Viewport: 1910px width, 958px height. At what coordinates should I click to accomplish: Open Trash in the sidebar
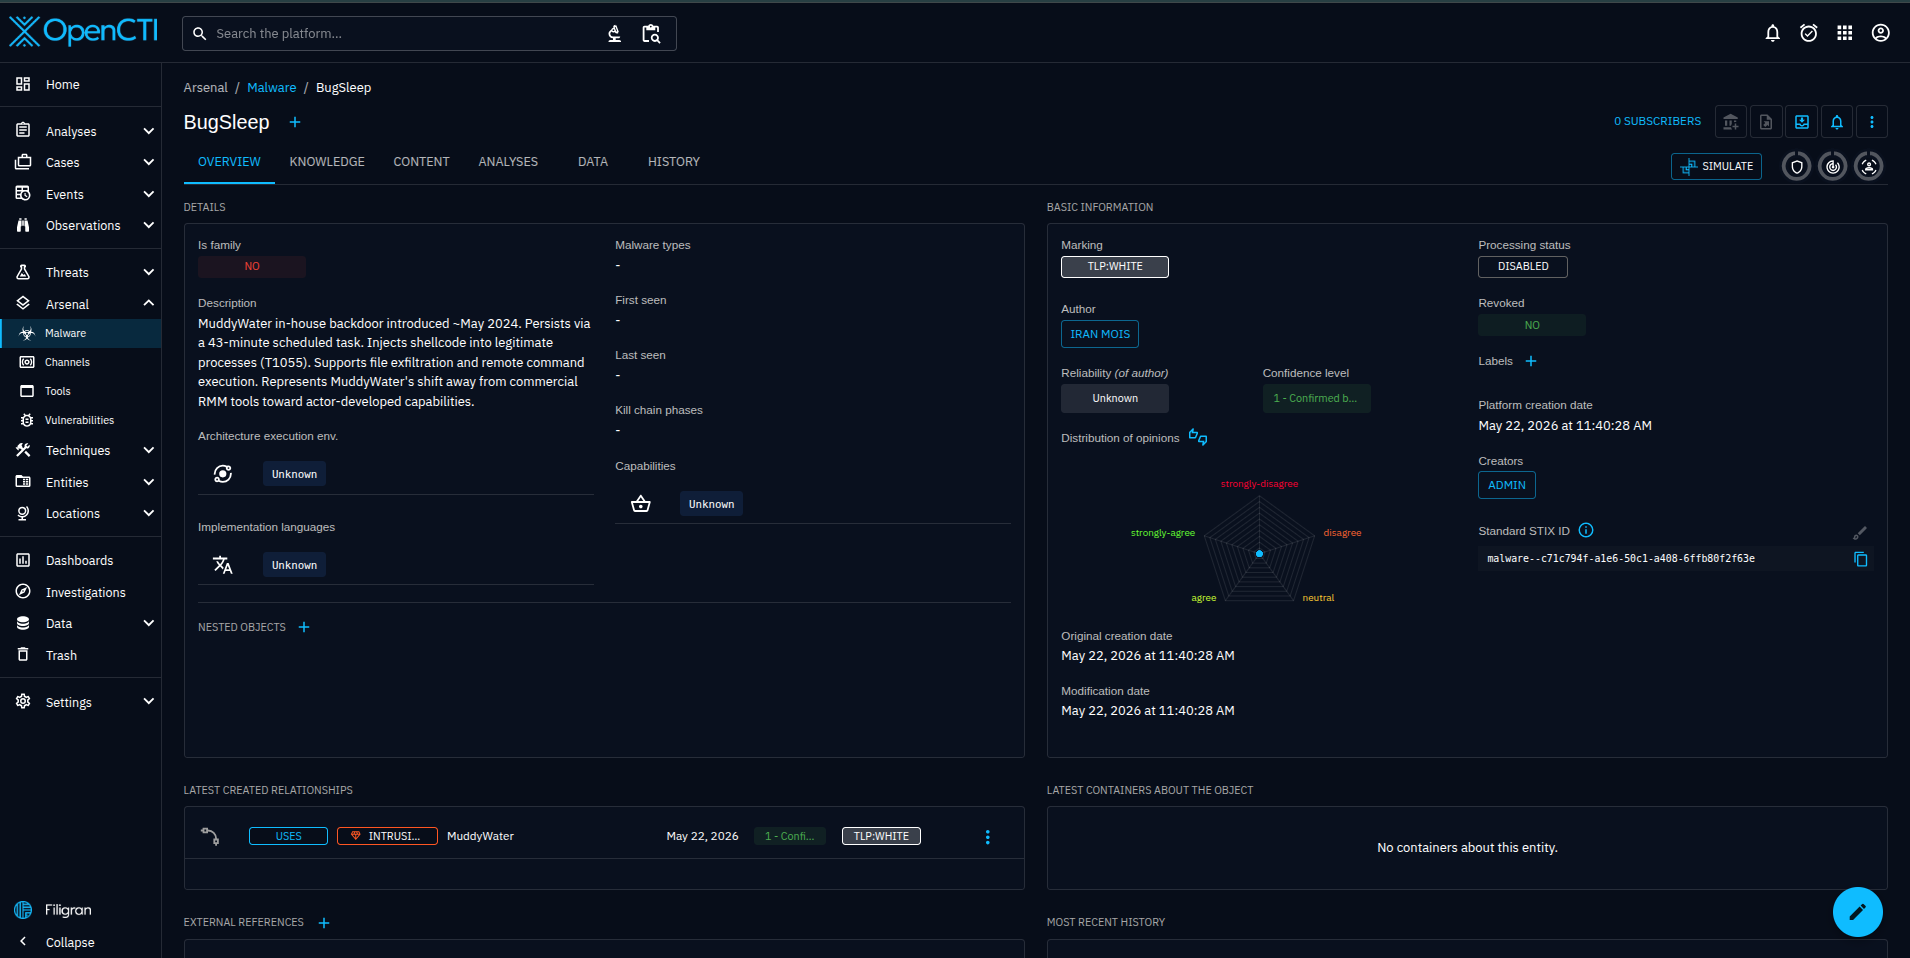(80, 656)
